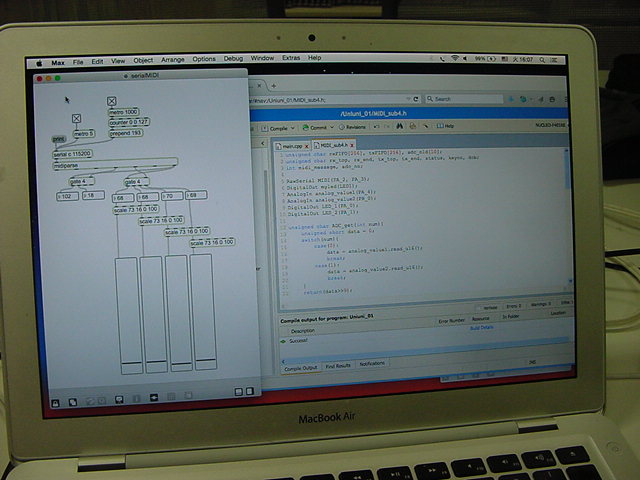Viewport: 640px width, 480px height.
Task: Click the Compile button
Action: pos(275,129)
